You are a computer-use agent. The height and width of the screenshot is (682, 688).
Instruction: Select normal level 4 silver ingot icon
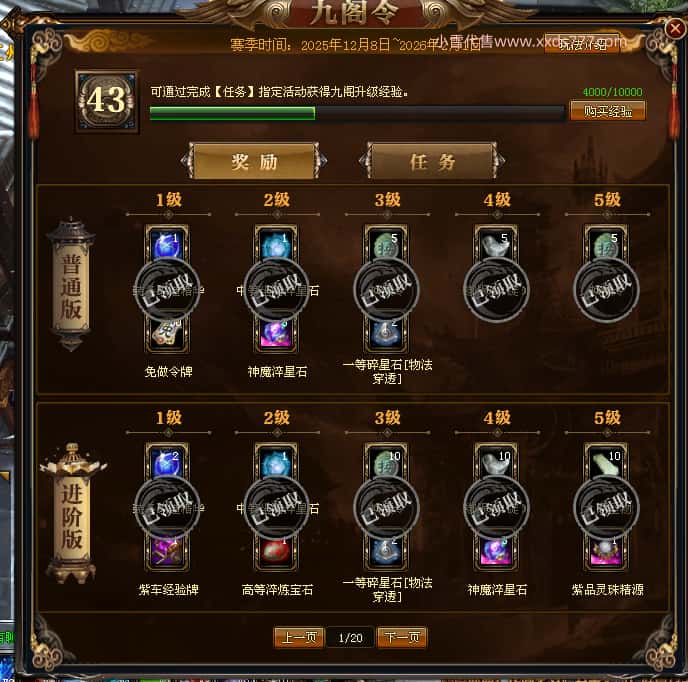point(496,245)
